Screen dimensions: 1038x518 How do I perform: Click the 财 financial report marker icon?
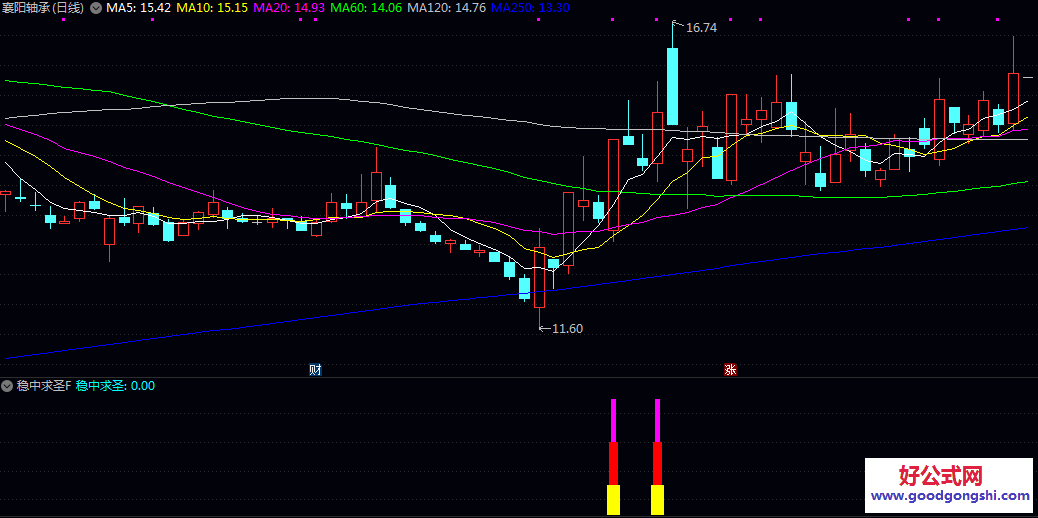tap(315, 370)
